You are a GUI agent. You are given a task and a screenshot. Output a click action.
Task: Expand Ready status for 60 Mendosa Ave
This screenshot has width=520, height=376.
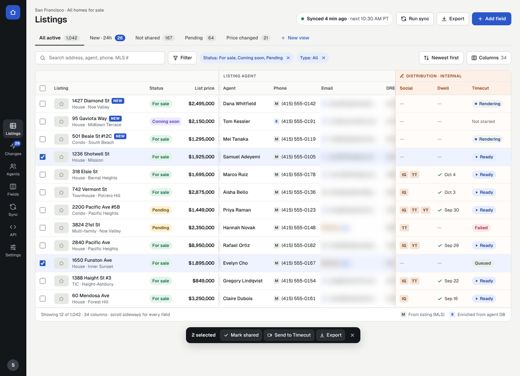[x=484, y=299]
